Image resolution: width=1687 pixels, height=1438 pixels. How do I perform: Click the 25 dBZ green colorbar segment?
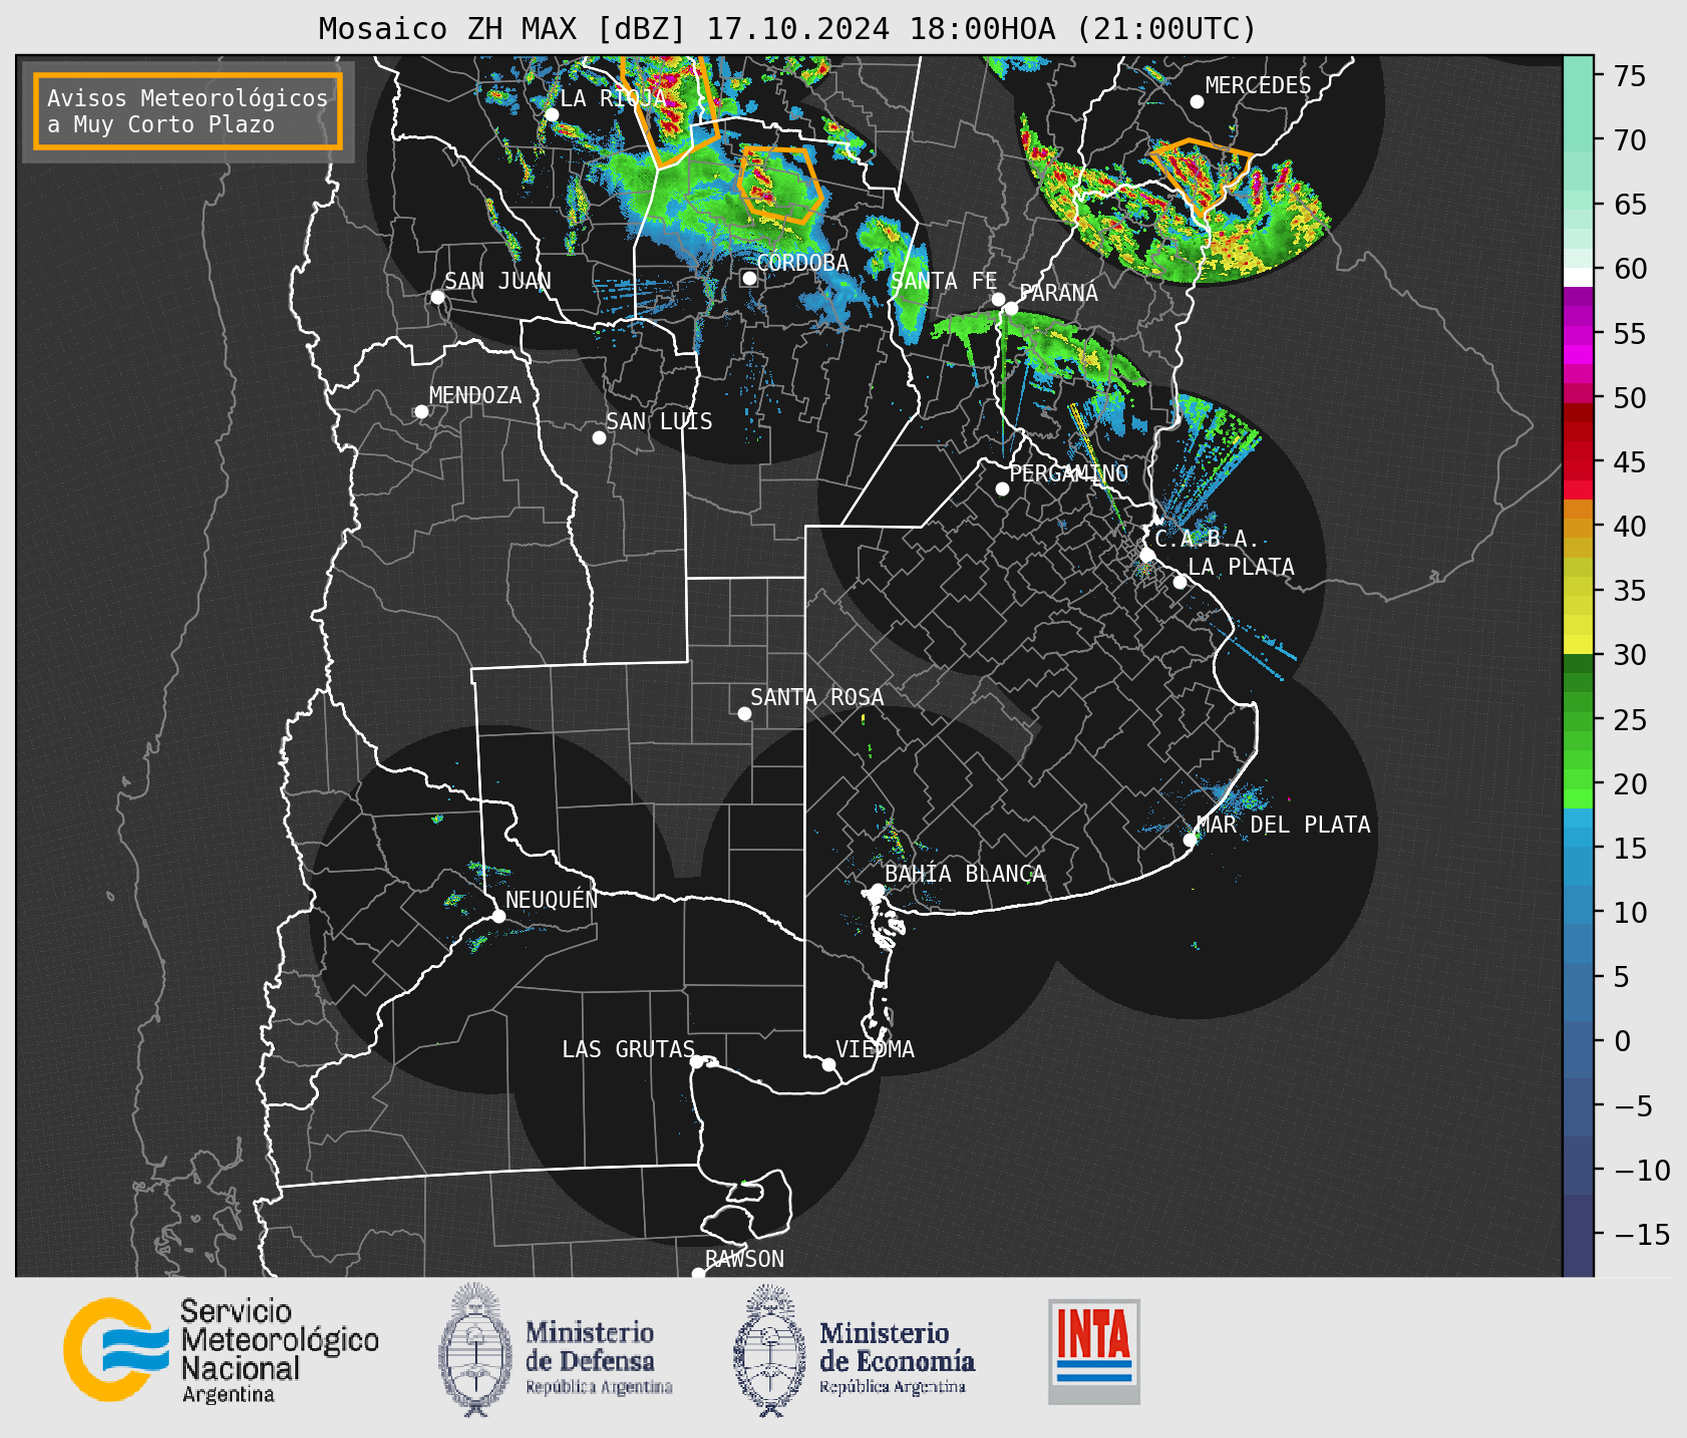click(x=1578, y=720)
